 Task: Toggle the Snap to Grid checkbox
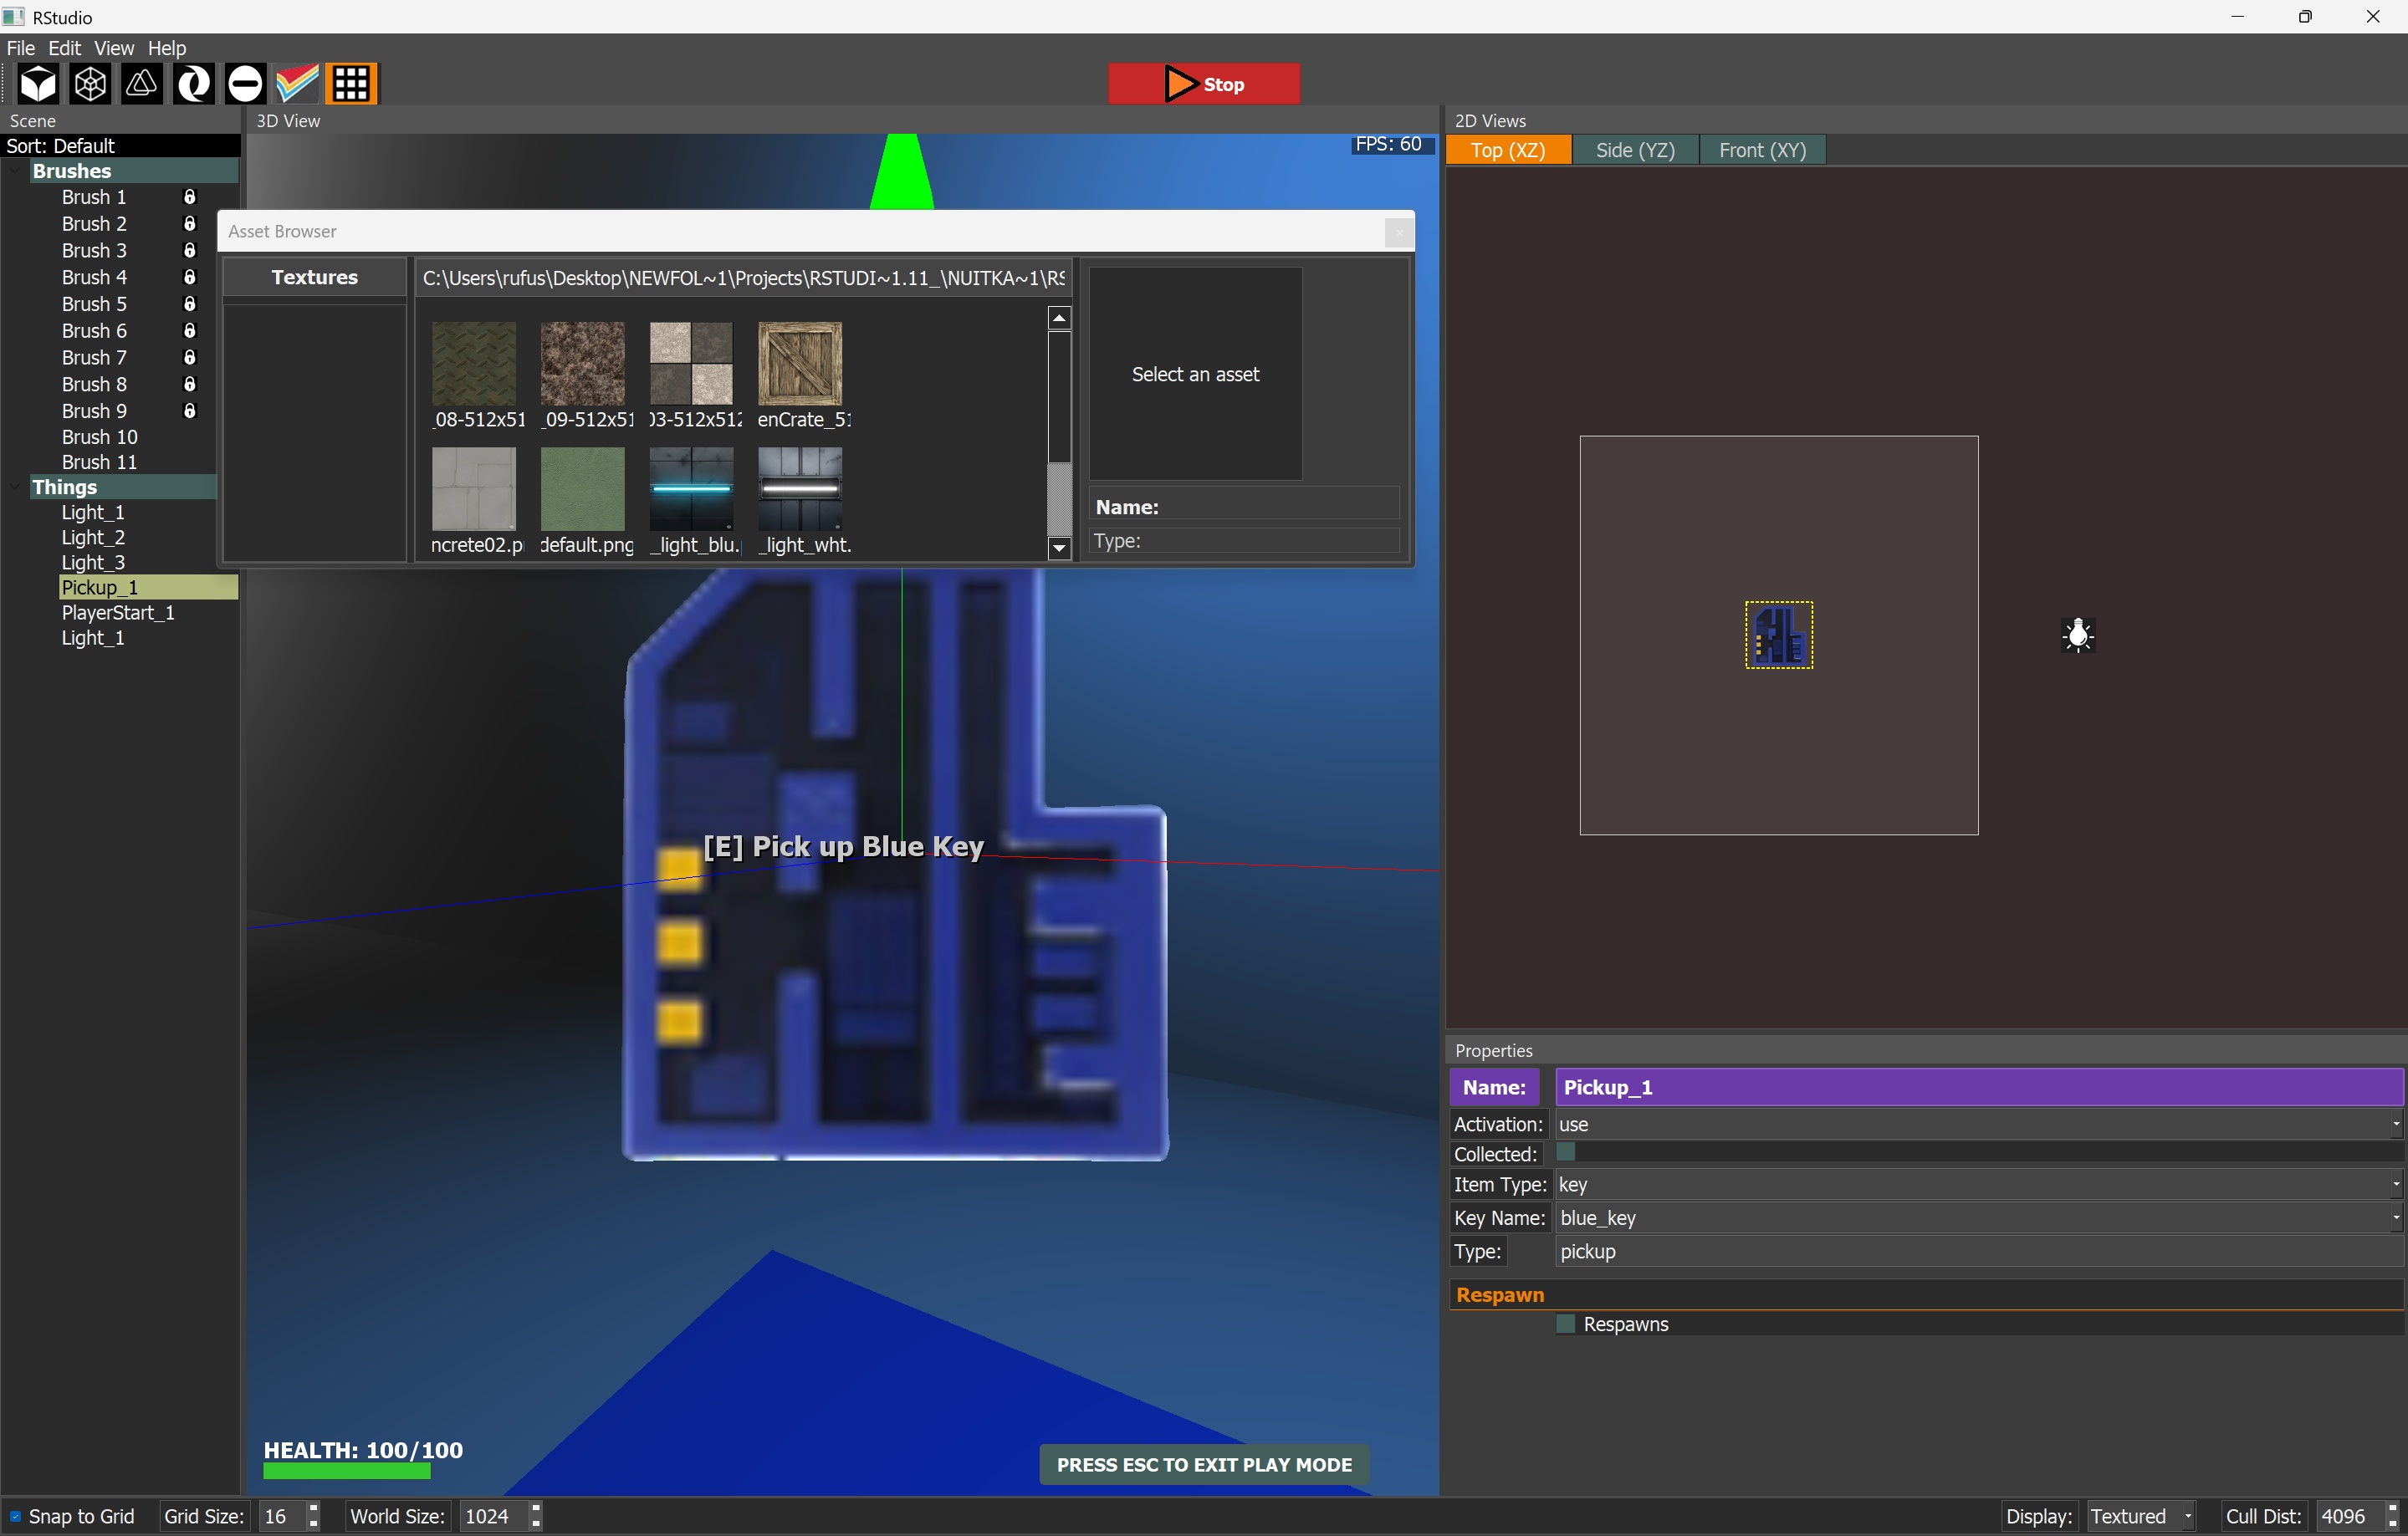(15, 1516)
